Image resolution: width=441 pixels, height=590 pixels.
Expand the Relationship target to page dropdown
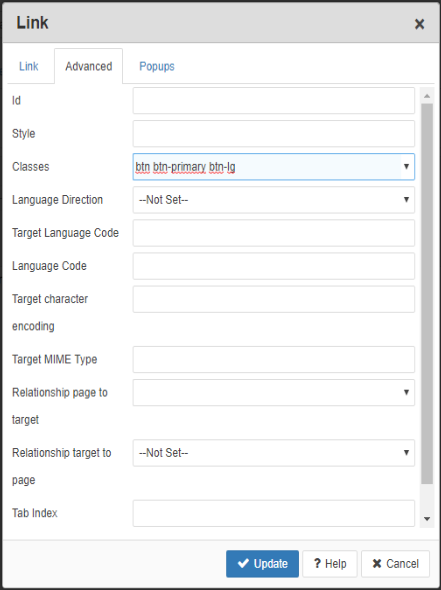click(274, 453)
